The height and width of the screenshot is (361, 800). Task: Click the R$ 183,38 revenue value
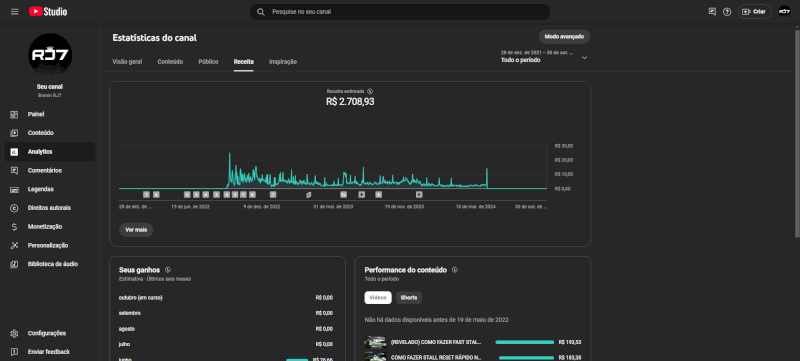coord(569,357)
